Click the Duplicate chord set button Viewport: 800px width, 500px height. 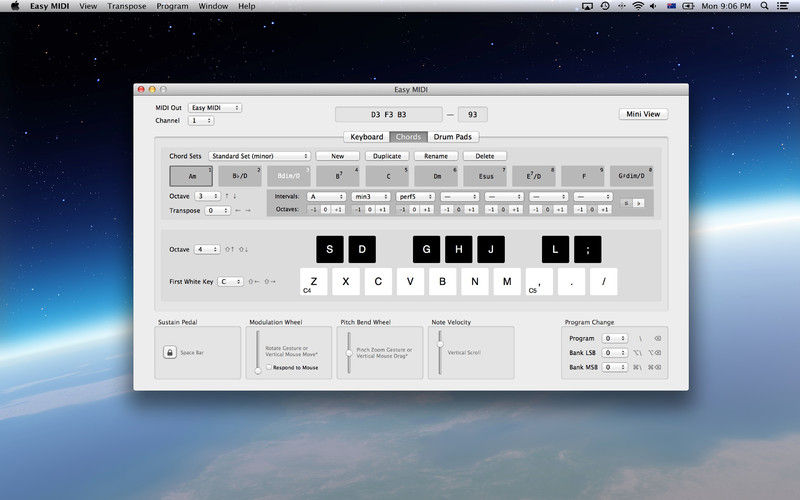coord(387,156)
